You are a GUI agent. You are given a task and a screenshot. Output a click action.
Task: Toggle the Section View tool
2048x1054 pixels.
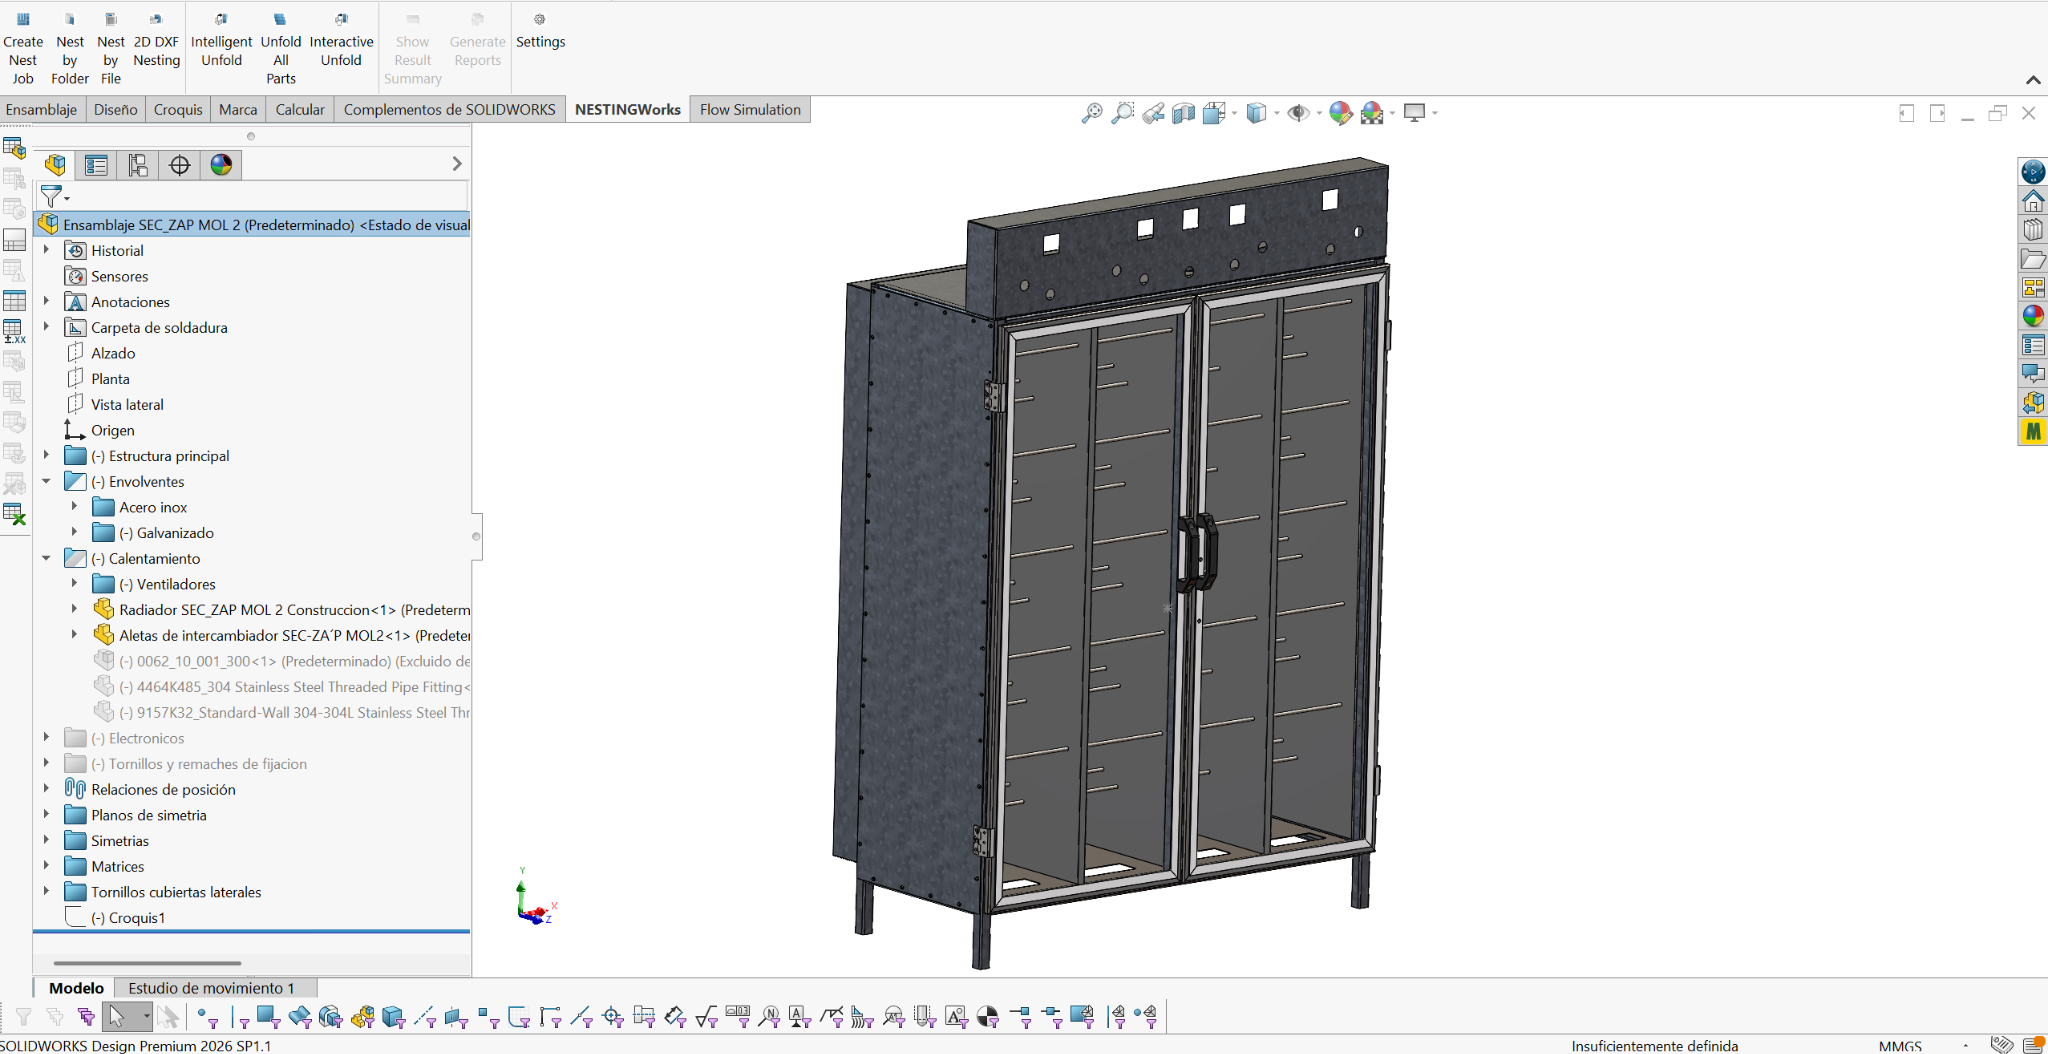1184,113
